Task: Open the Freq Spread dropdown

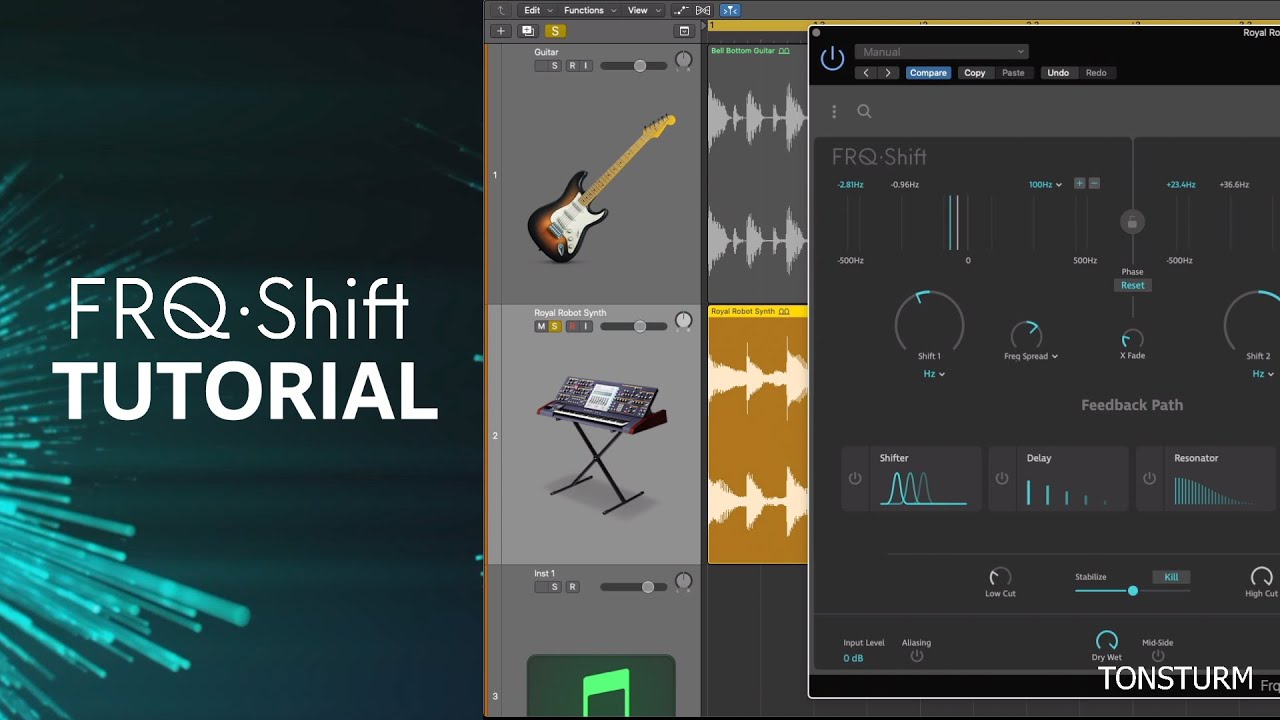Action: click(x=1031, y=356)
